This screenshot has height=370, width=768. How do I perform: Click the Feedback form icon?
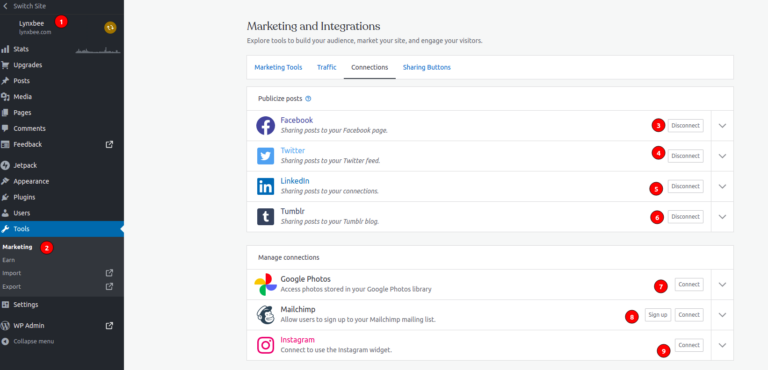coord(5,145)
